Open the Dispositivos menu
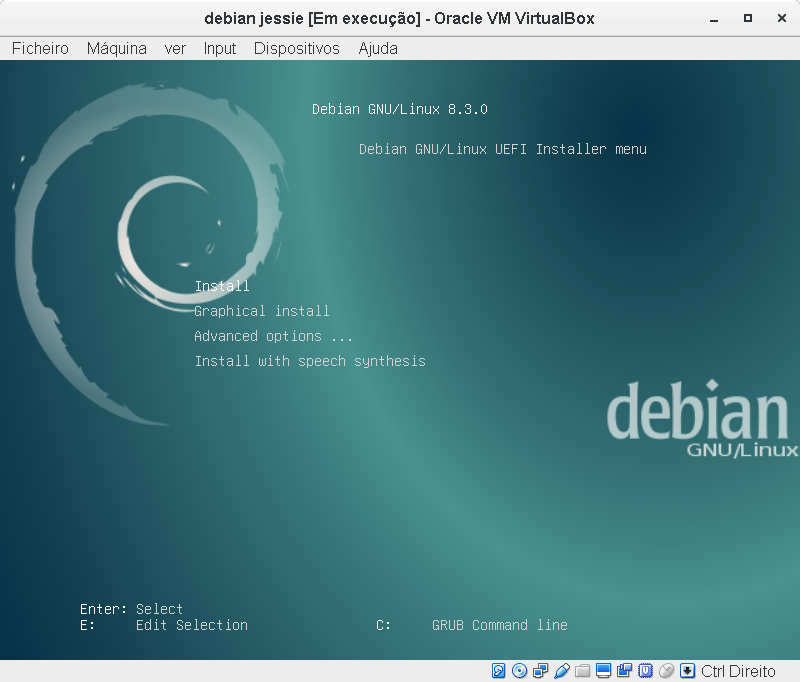The width and height of the screenshot is (800, 682). tap(296, 48)
